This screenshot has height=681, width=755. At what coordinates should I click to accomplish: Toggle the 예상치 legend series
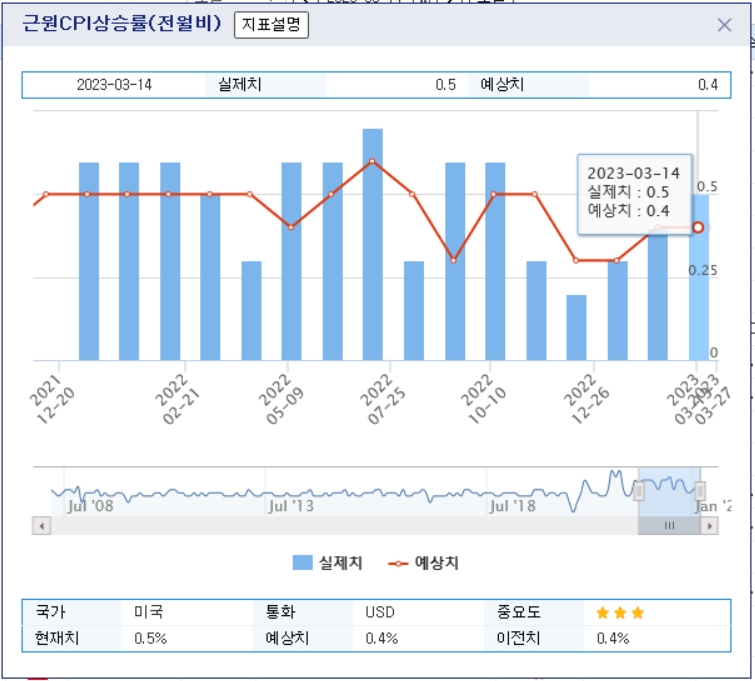[x=423, y=563]
